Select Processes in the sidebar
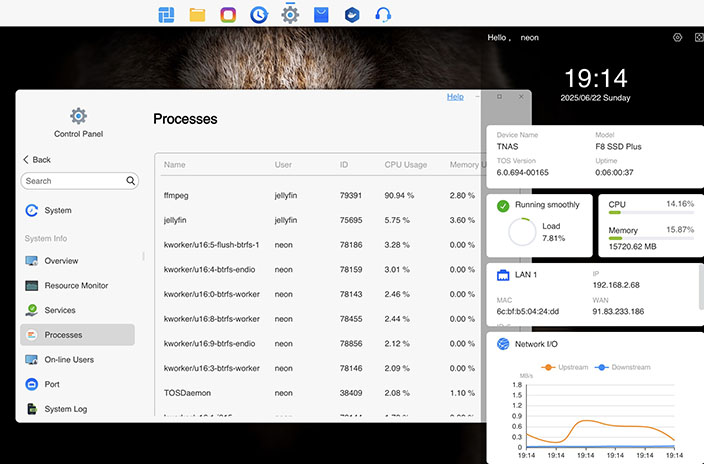Viewport: 704px width, 464px height. coord(77,335)
